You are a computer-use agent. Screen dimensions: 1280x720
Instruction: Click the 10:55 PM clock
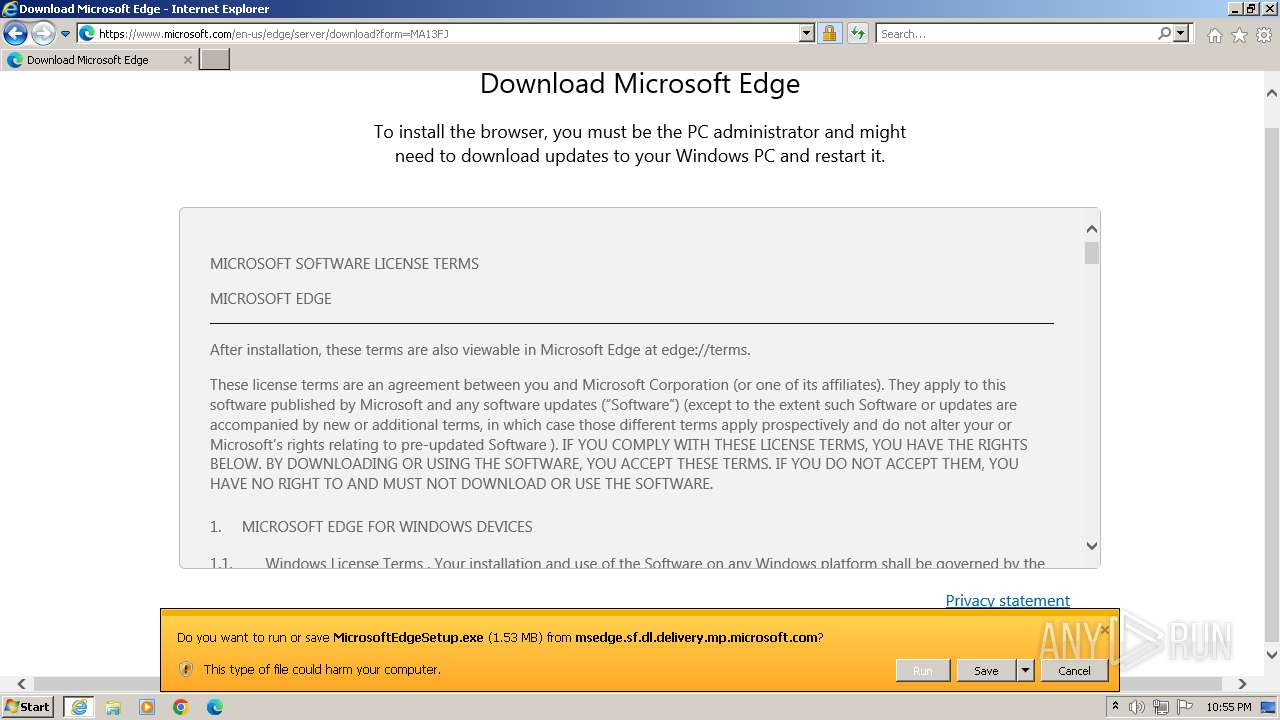(x=1228, y=707)
